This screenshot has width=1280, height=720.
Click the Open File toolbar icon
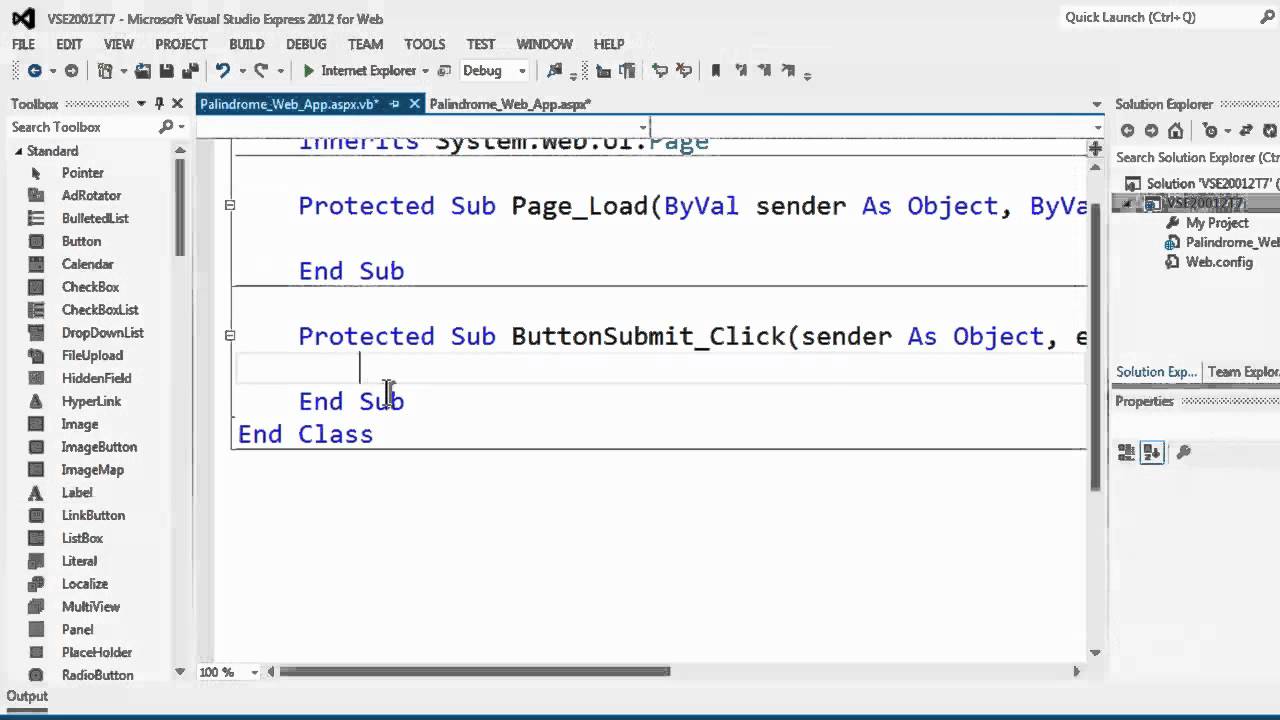(x=143, y=71)
